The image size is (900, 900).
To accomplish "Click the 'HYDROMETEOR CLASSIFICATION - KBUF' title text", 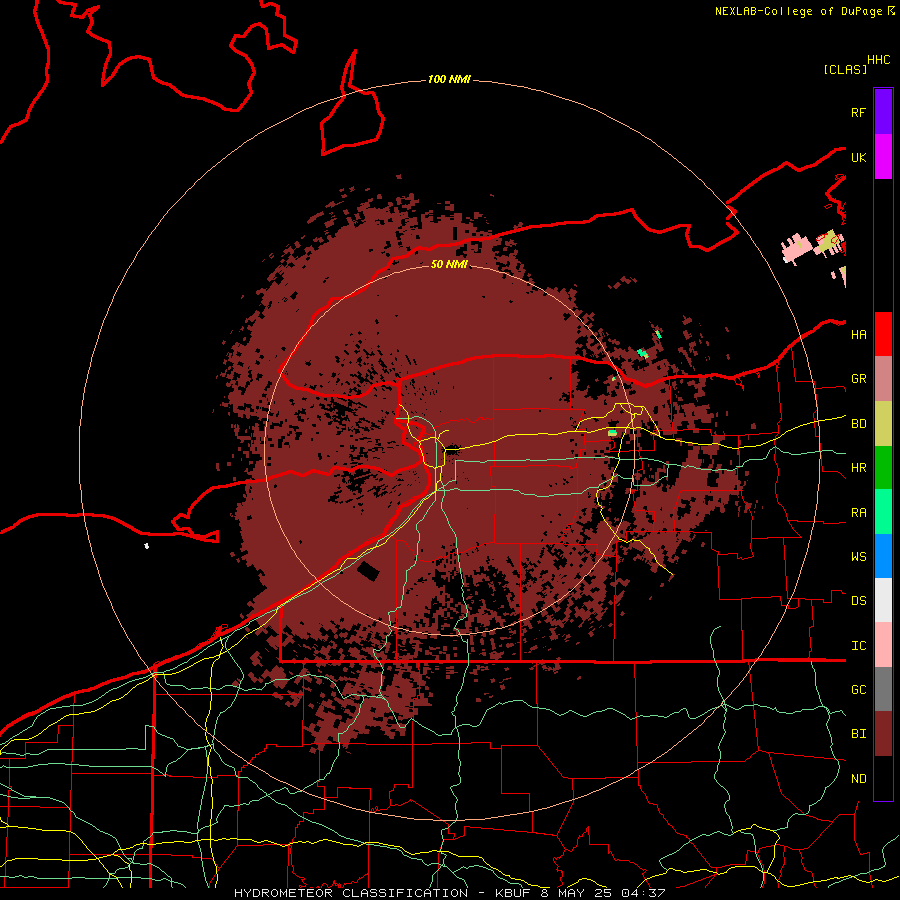I will 381,893.
